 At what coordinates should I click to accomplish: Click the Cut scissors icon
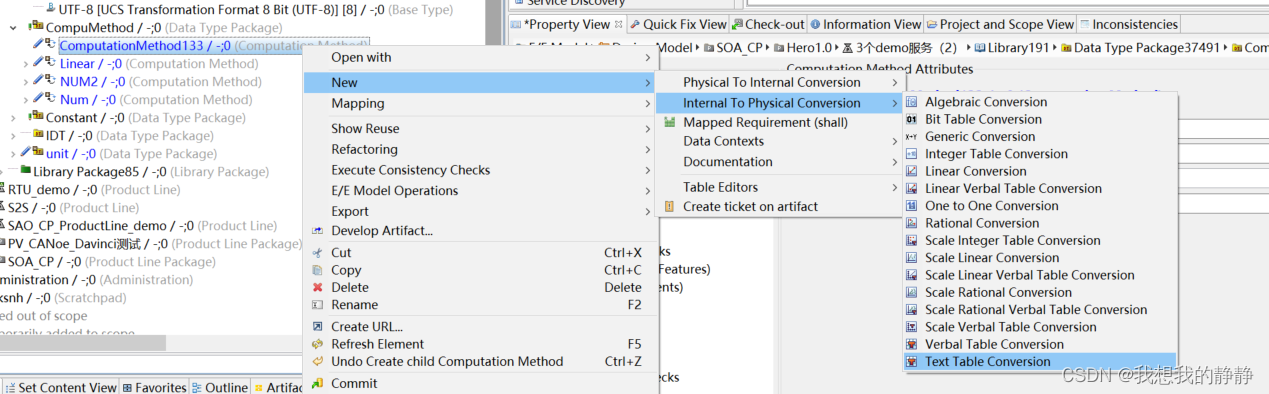pyautogui.click(x=318, y=253)
